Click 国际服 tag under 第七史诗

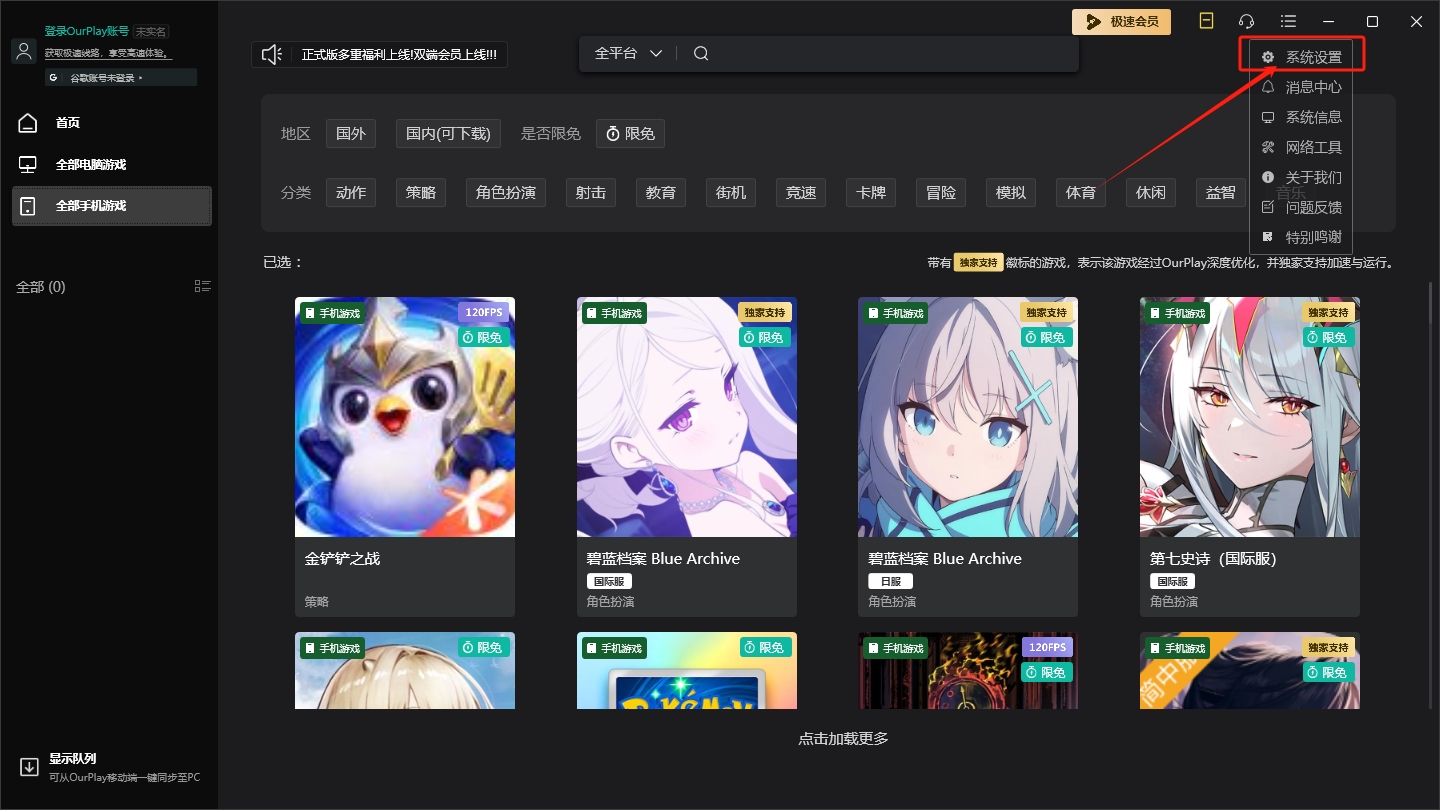(1172, 581)
